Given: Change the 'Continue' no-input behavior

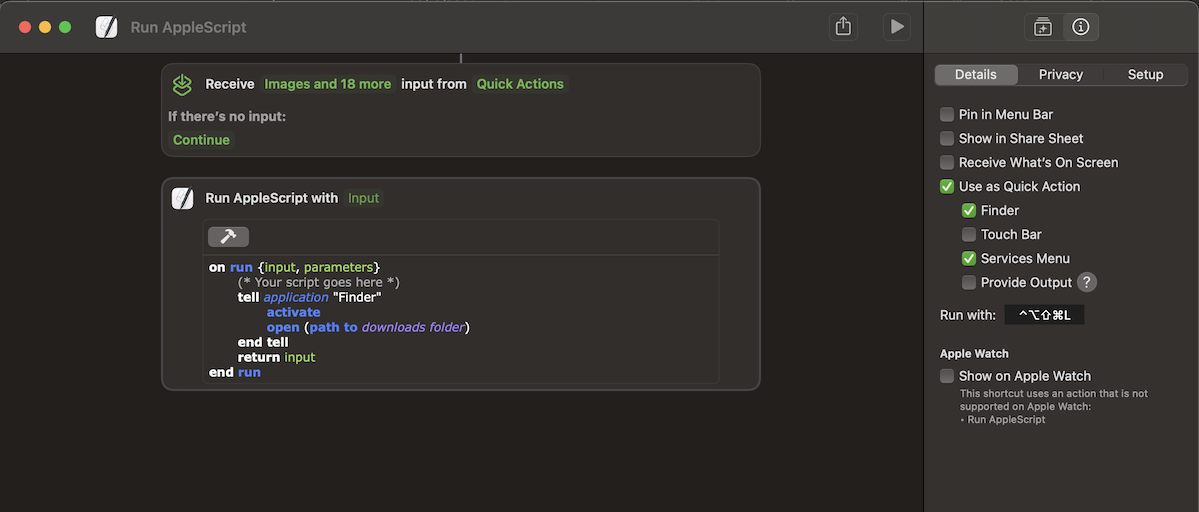Looking at the screenshot, I should click(201, 140).
